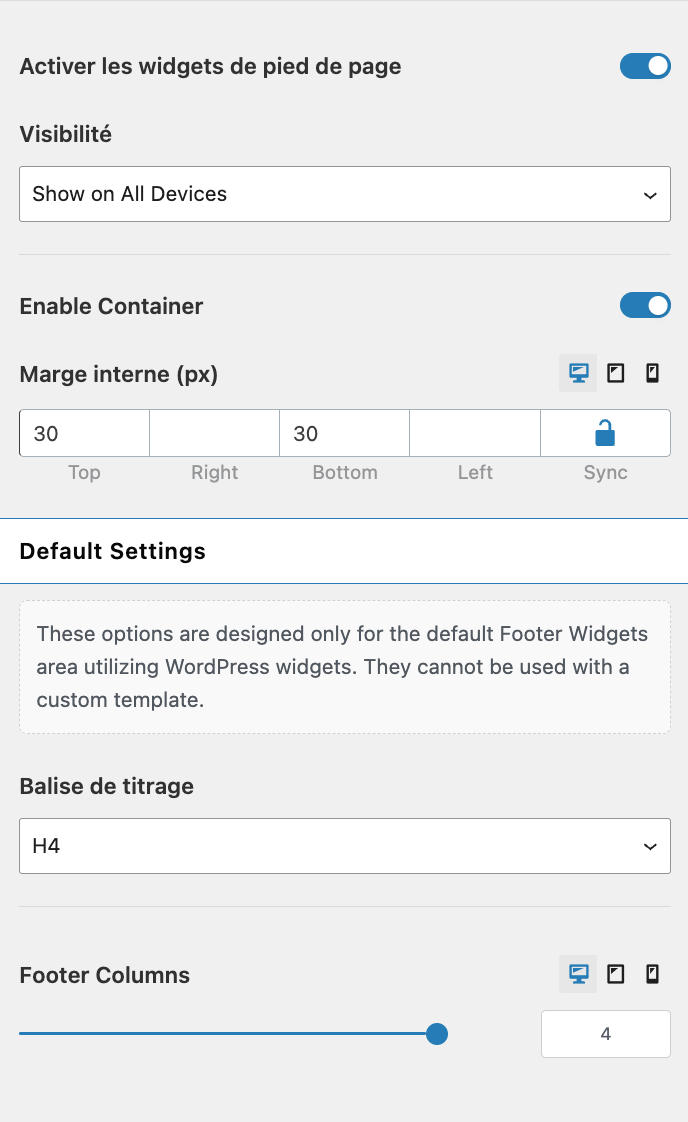This screenshot has width=688, height=1122.
Task: Click the Show on All Devices text
Action: pos(130,194)
